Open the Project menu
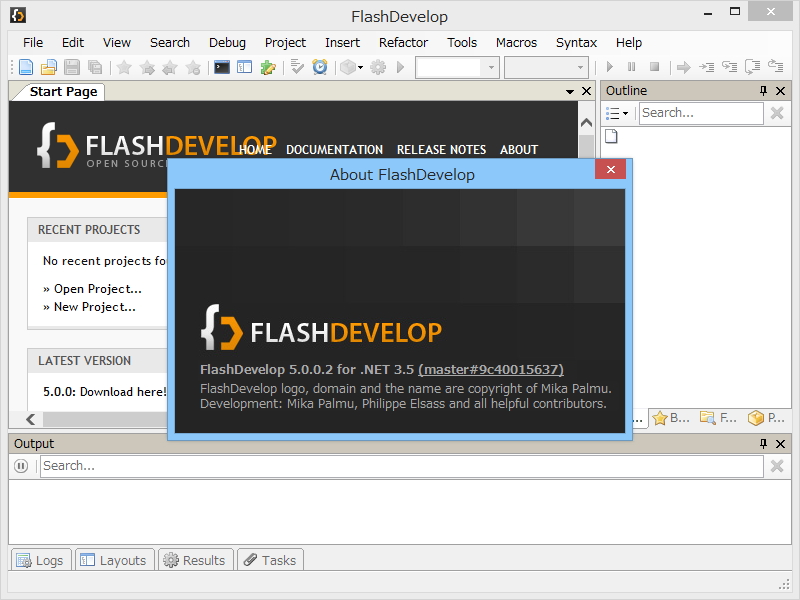Screen dimensions: 800x600 tap(285, 43)
